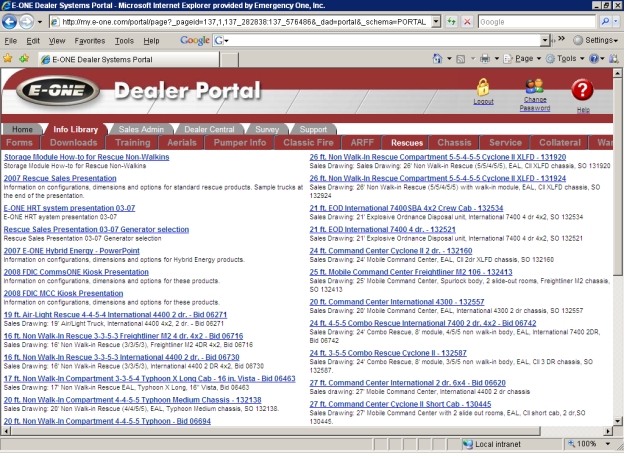Image resolution: width=624 pixels, height=453 pixels.
Task: Switch to the Sales Admin tab
Action: pos(141,129)
